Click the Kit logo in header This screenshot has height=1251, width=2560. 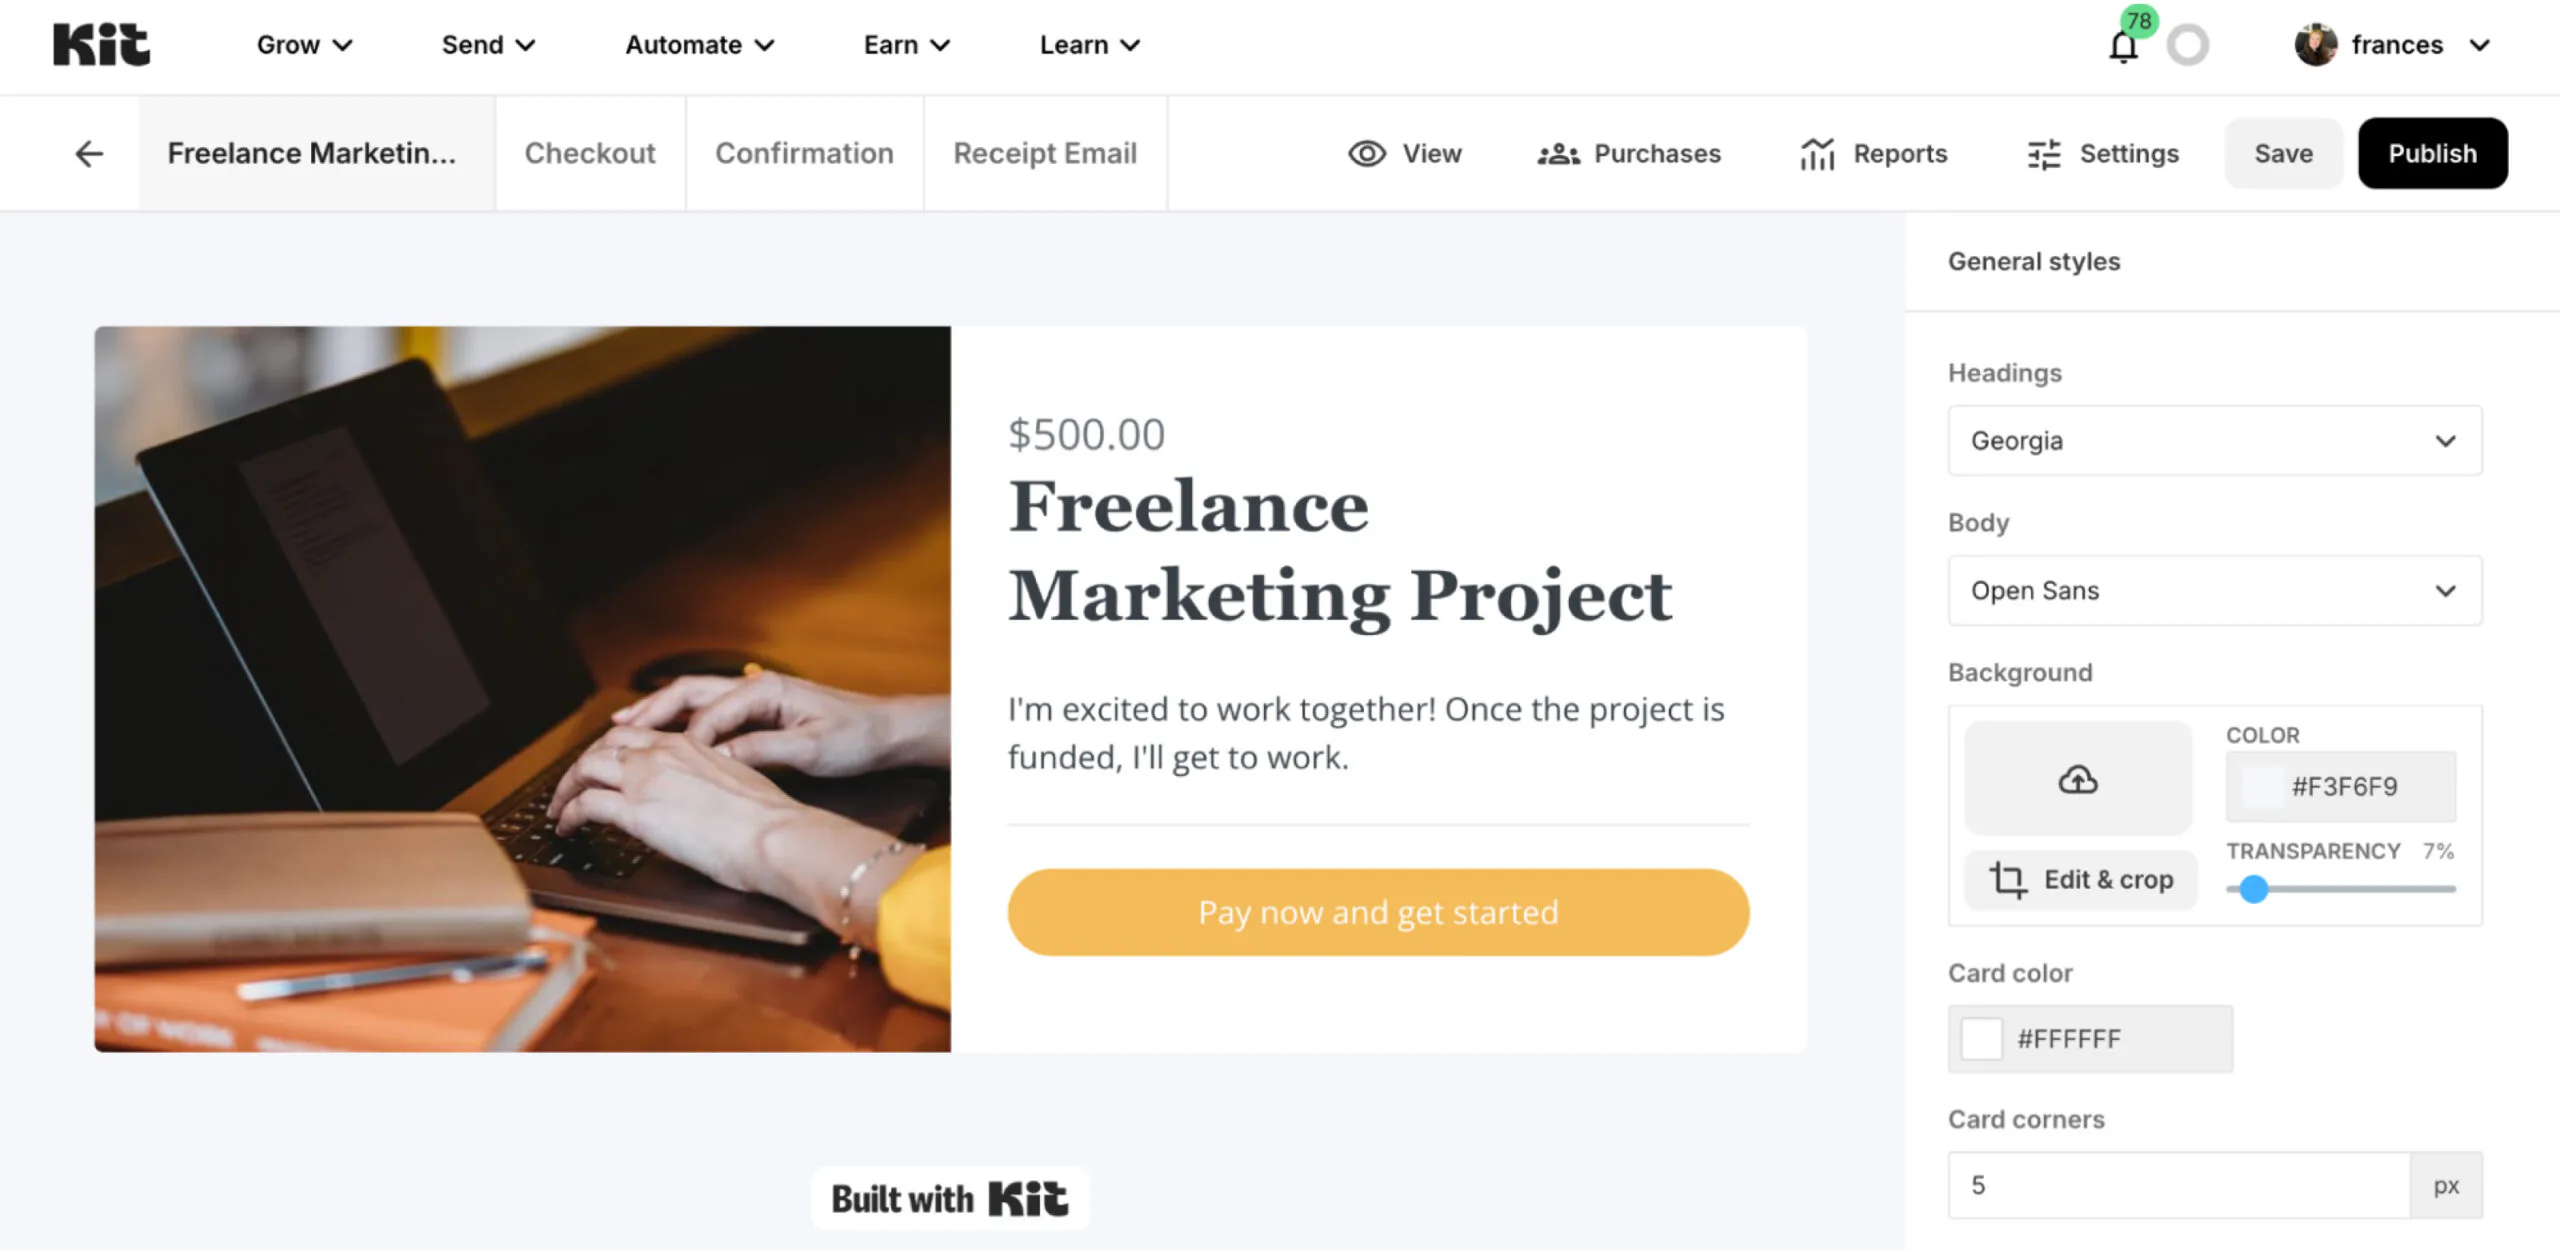[101, 45]
